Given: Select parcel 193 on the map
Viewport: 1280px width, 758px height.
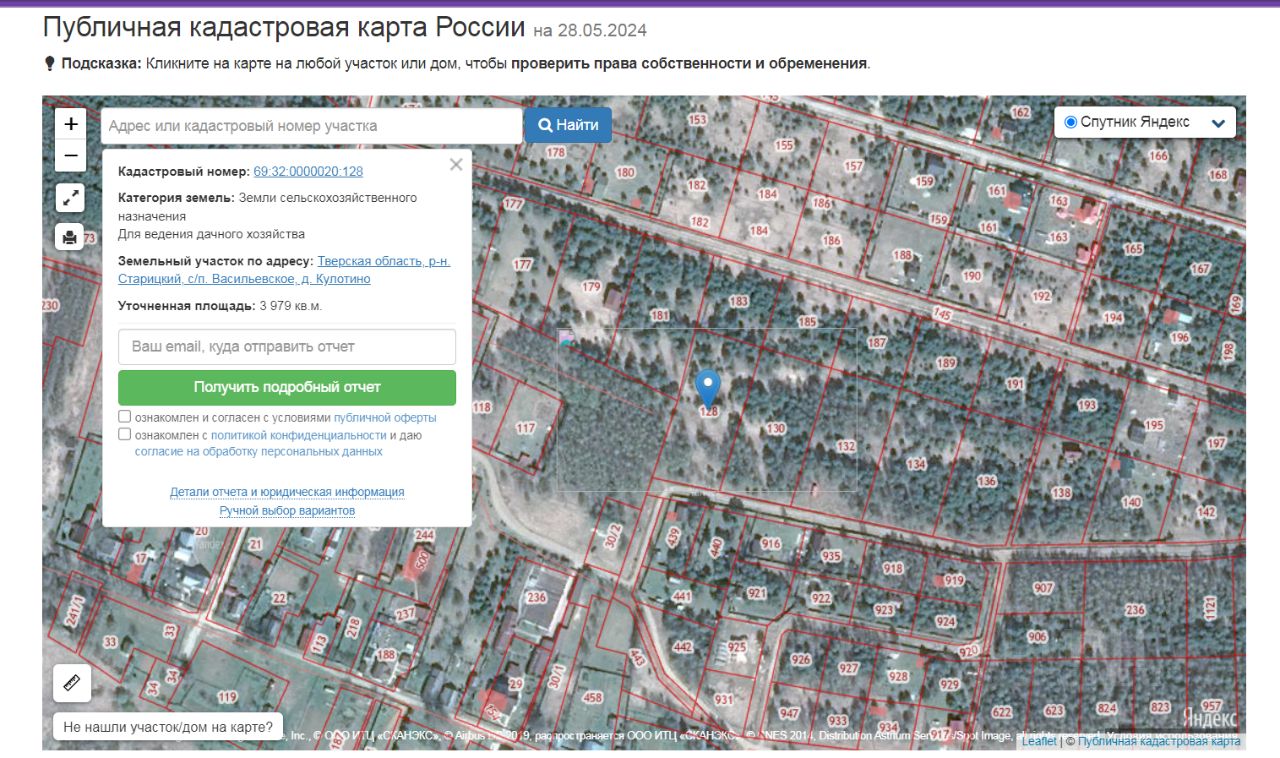Looking at the screenshot, I should pyautogui.click(x=1087, y=406).
